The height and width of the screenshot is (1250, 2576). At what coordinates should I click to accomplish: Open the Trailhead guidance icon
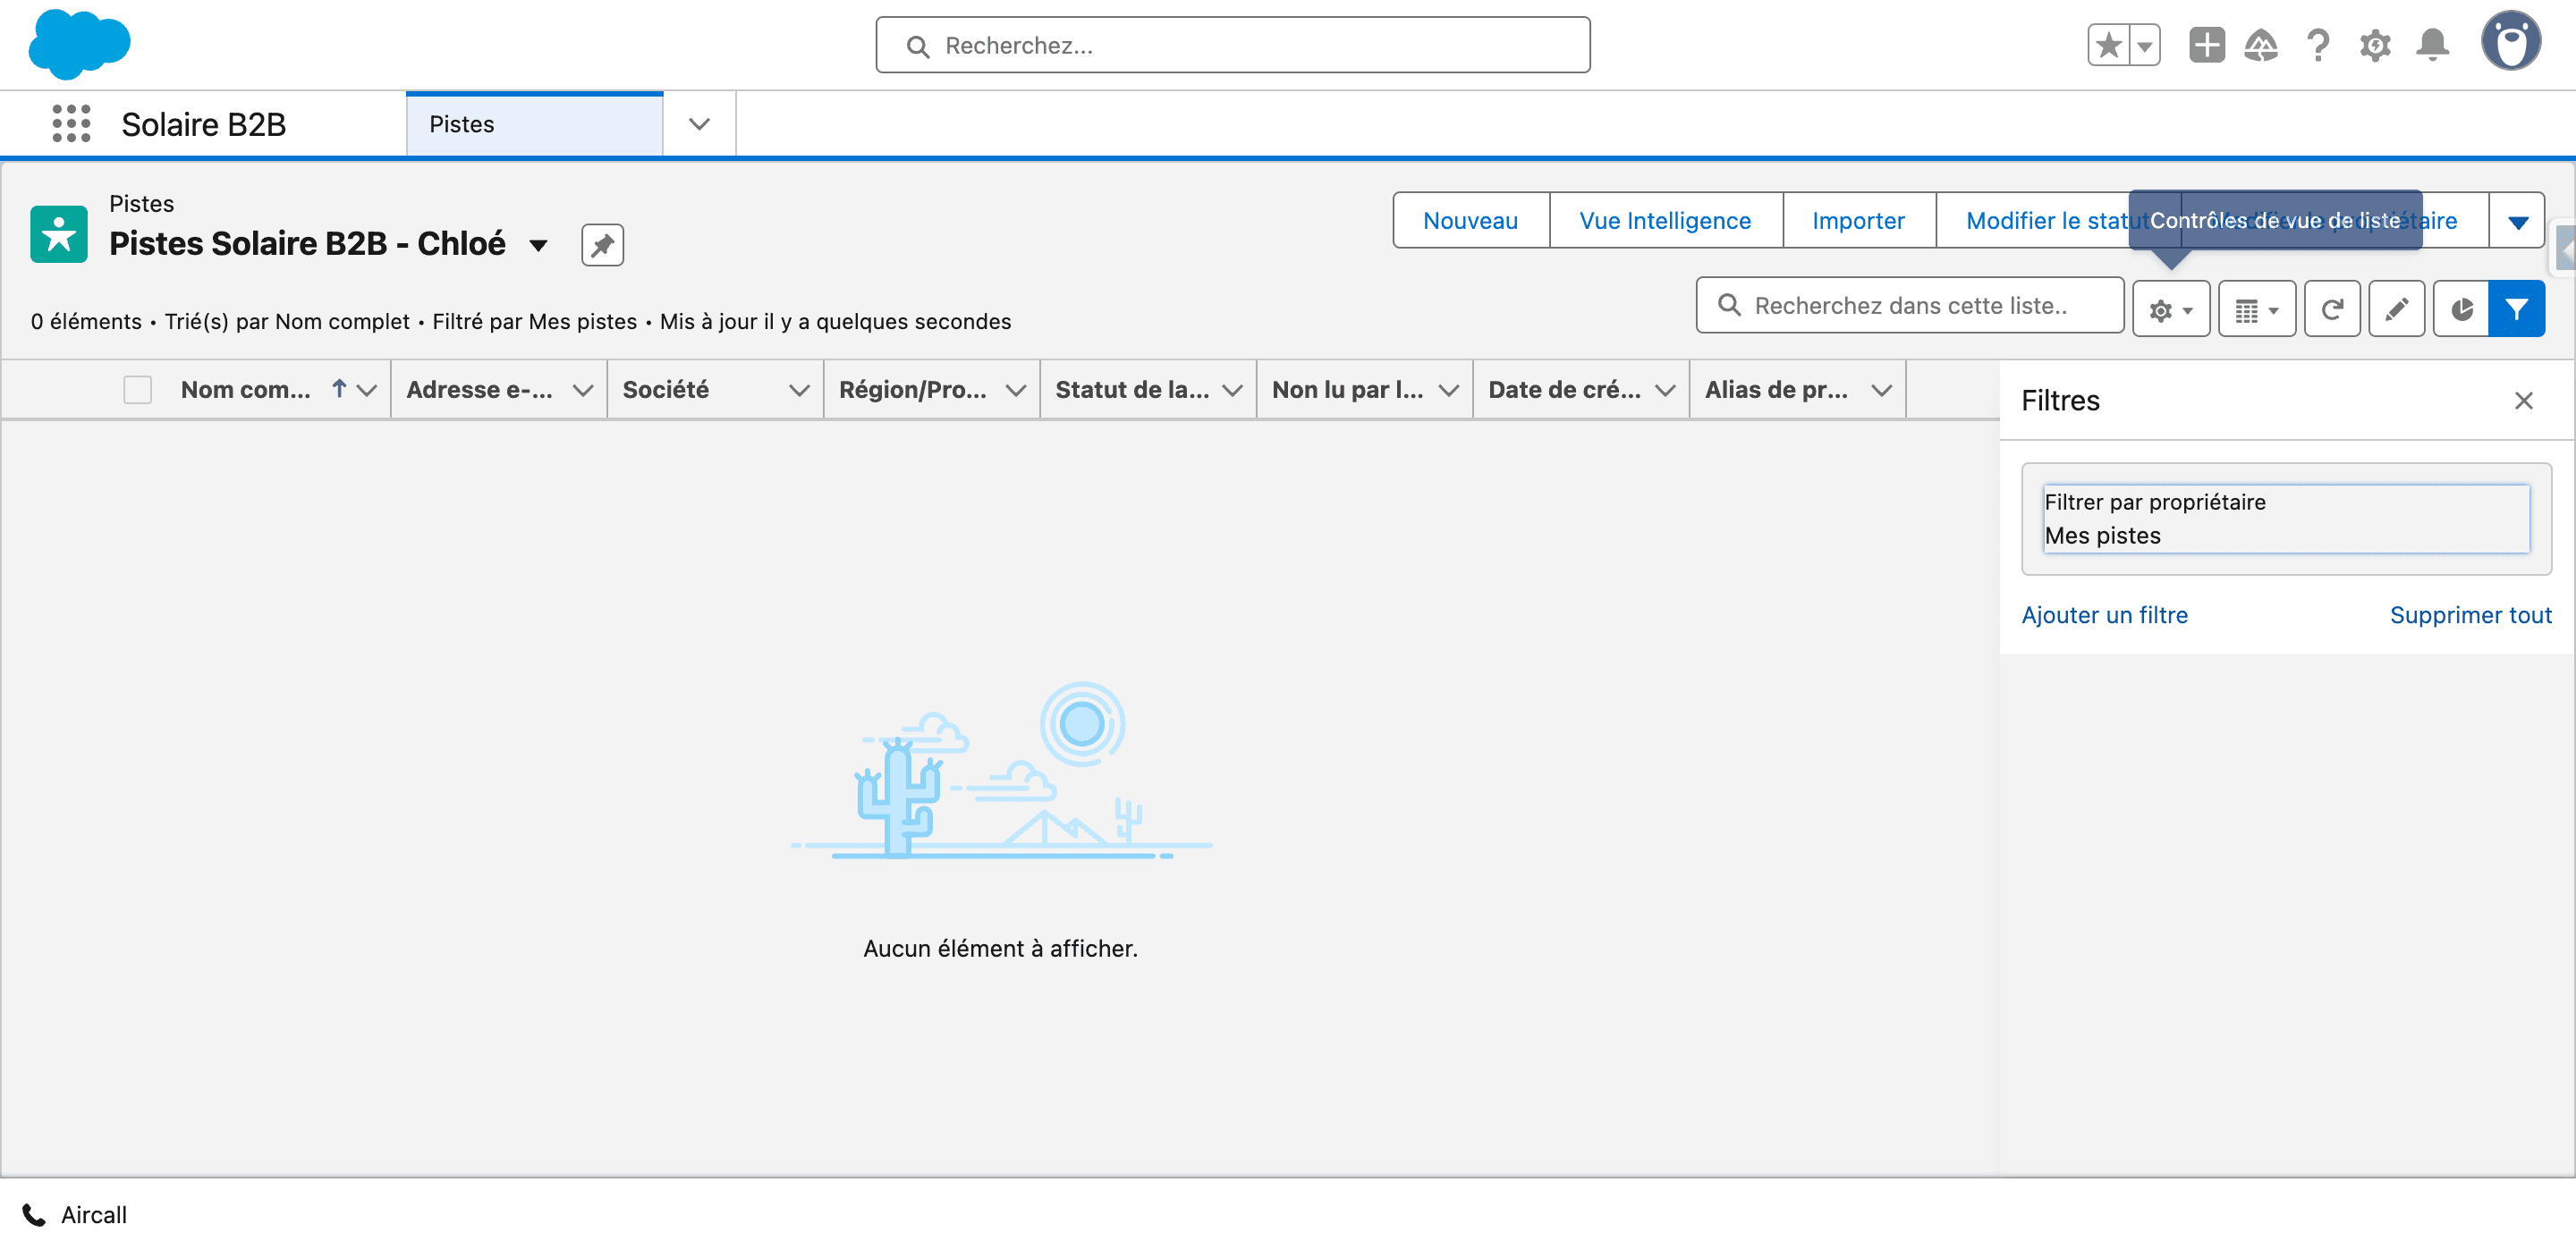coord(2261,45)
